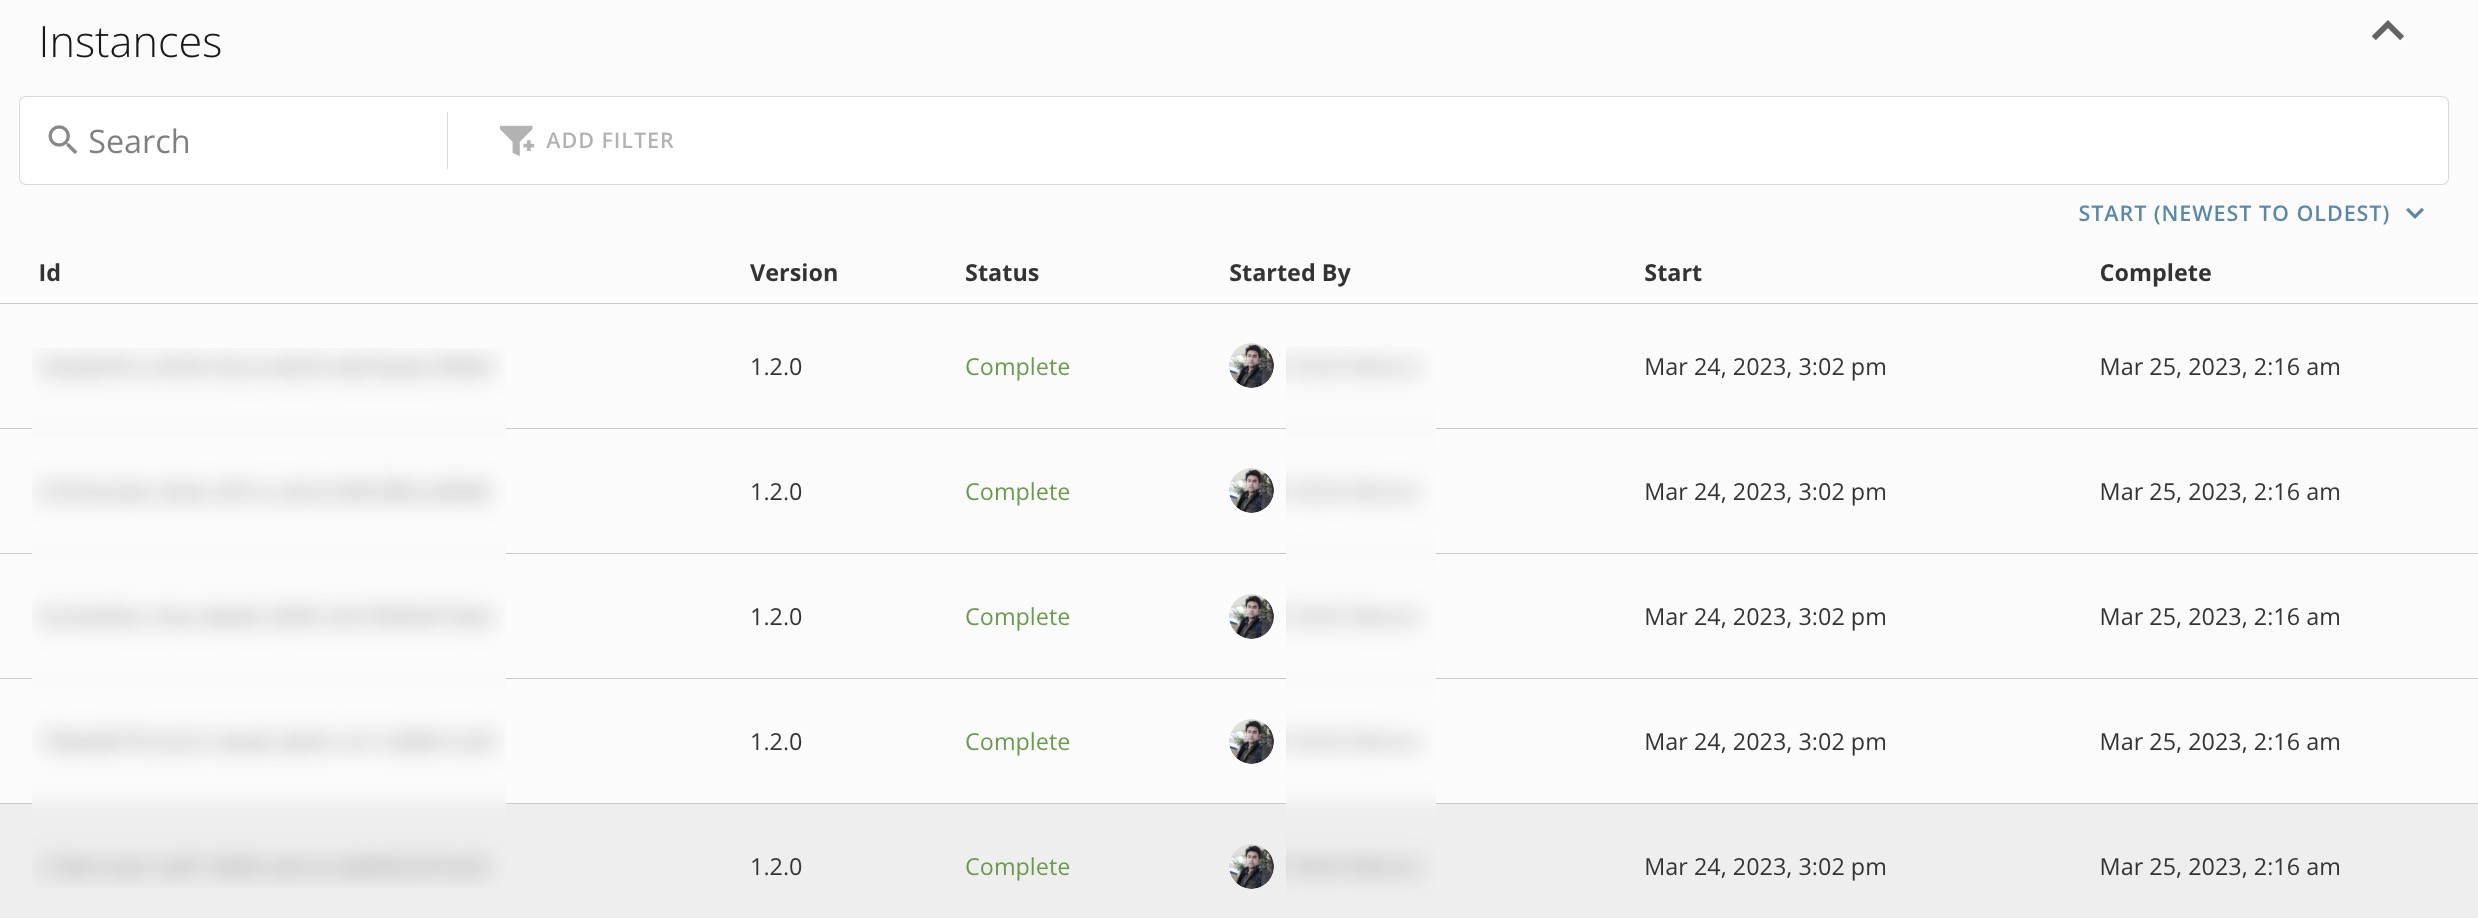2478x918 pixels.
Task: Click the Complete status in the third row
Action: point(1017,616)
